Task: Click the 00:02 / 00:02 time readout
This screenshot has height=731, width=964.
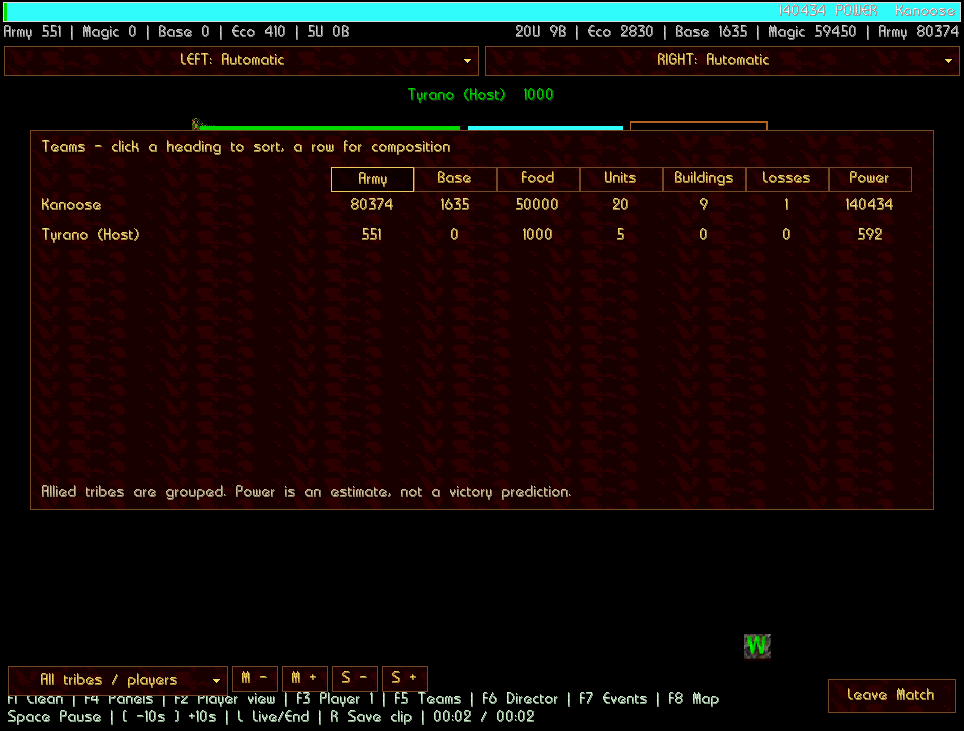Action: click(x=484, y=717)
